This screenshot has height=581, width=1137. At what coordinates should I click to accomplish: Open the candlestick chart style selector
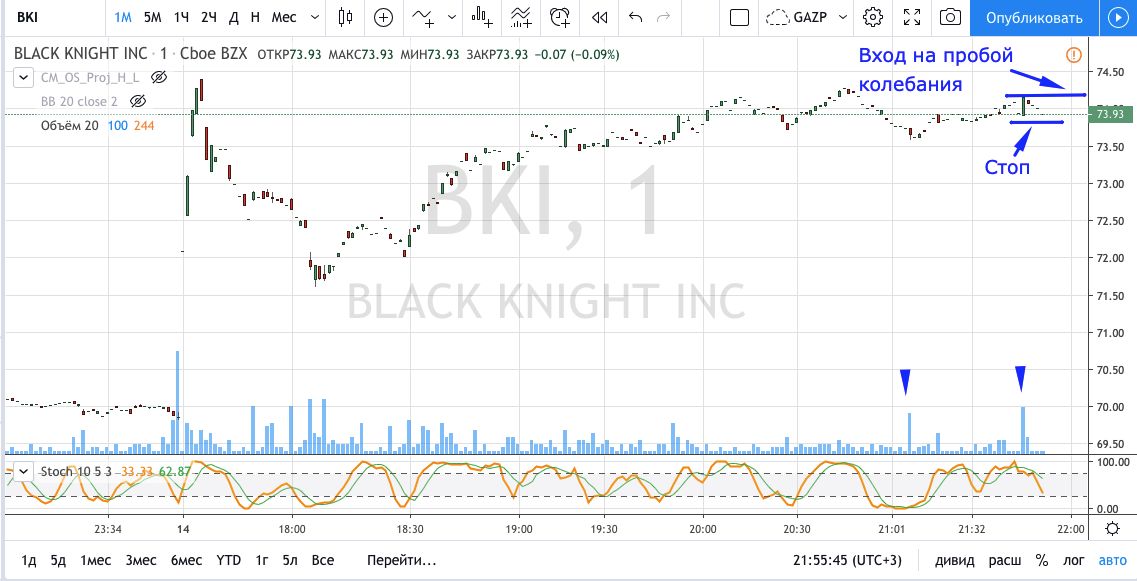coord(345,17)
